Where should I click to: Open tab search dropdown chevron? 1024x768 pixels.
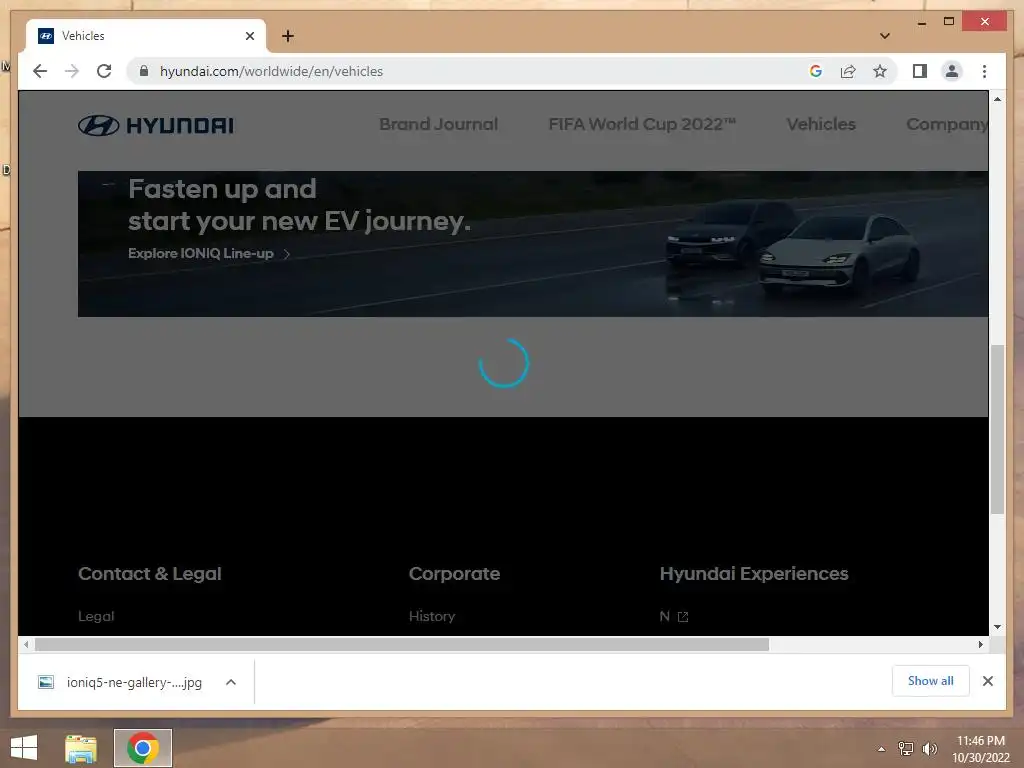[x=884, y=35]
